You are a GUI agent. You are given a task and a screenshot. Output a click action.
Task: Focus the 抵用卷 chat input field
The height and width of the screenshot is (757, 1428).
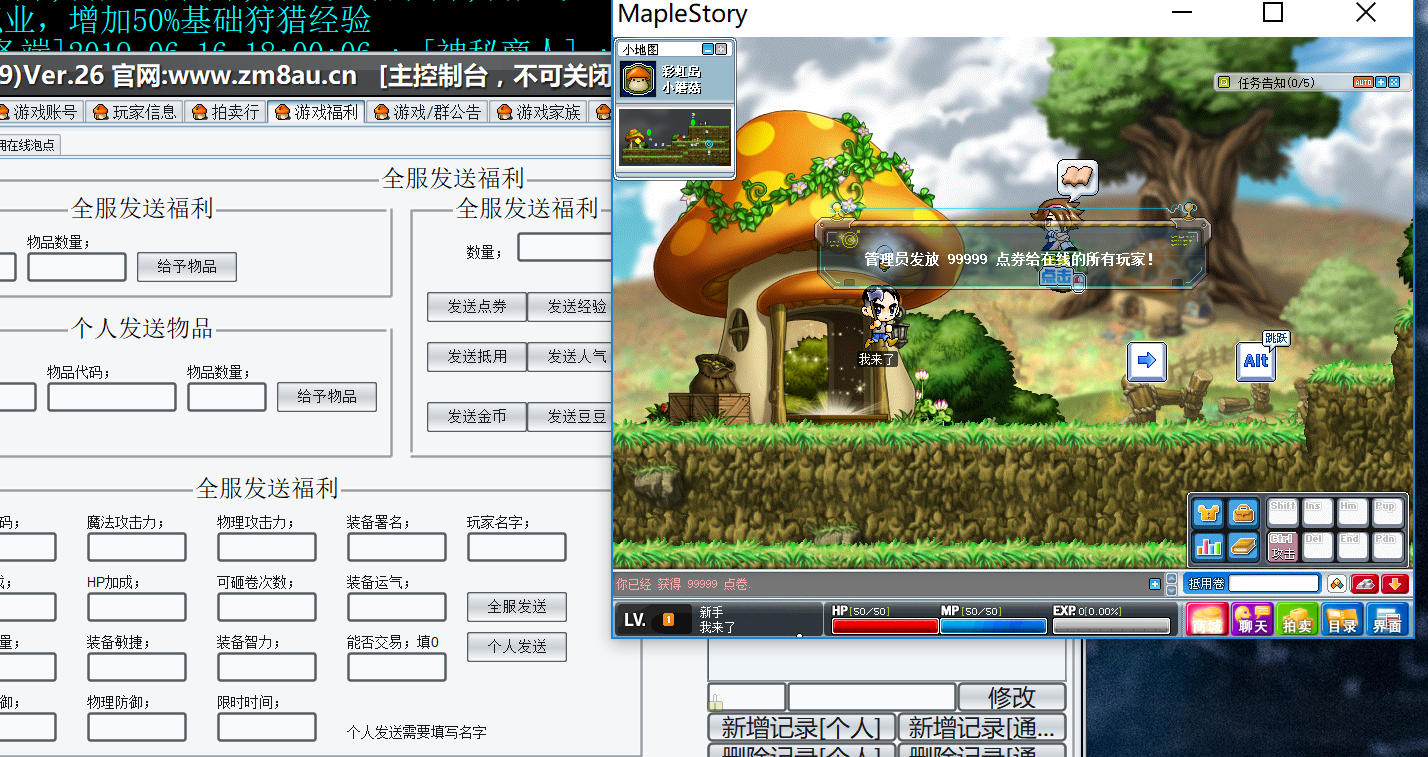[x=1274, y=583]
